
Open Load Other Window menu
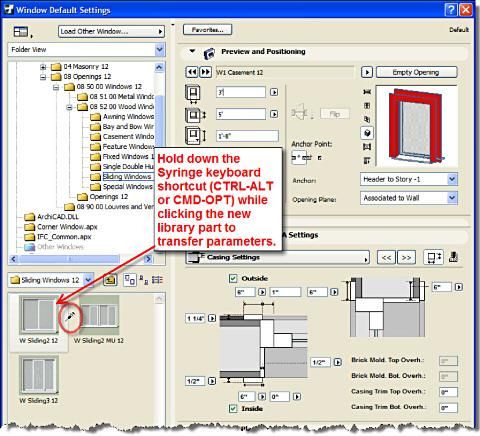pyautogui.click(x=111, y=32)
